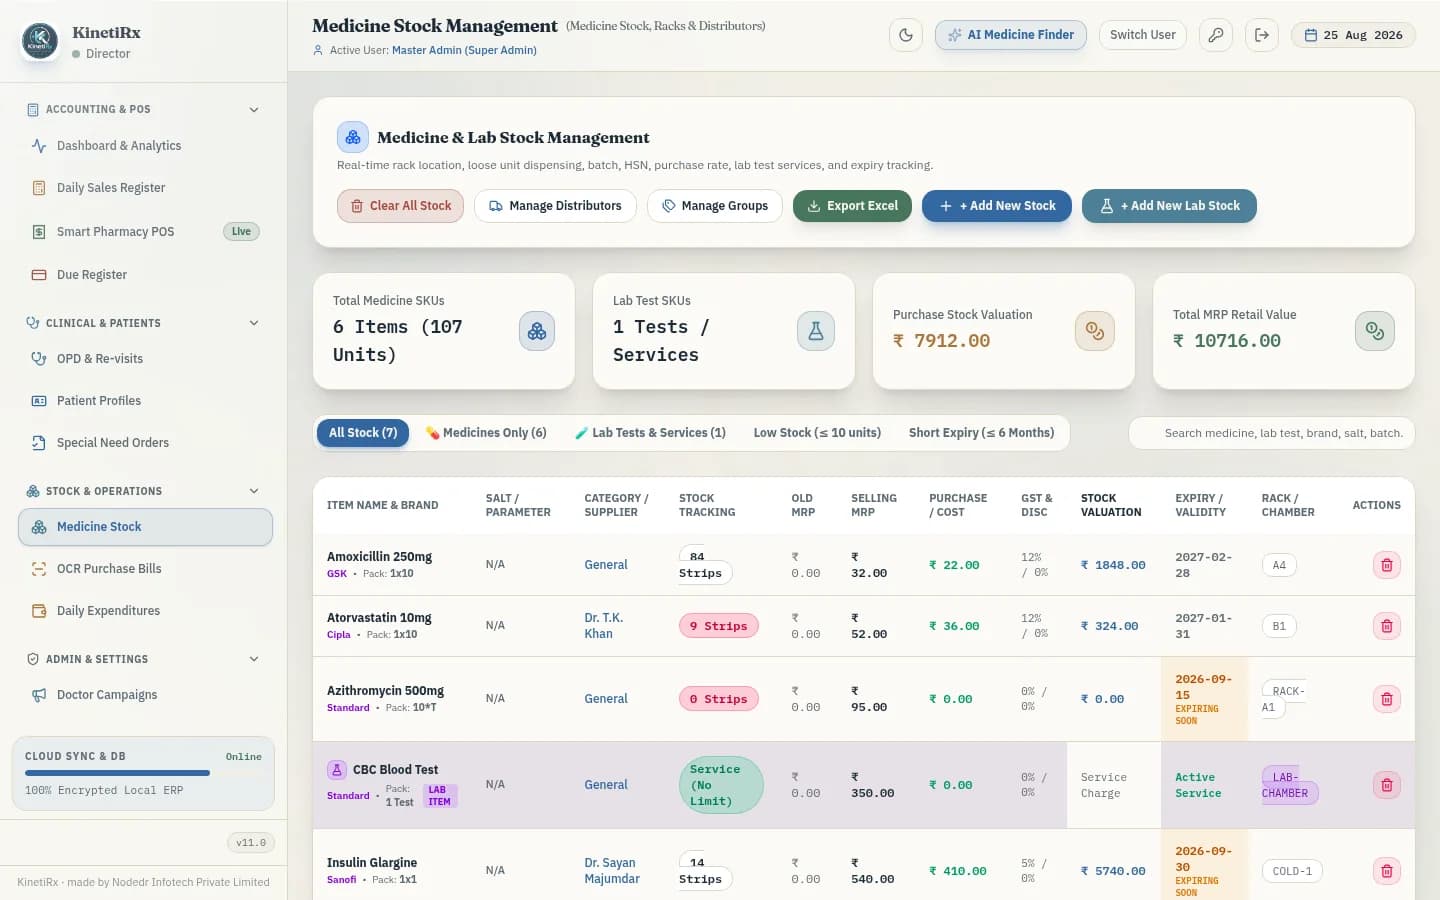Delete the Atorvastatin 10mg row
The height and width of the screenshot is (900, 1440).
[x=1387, y=626]
